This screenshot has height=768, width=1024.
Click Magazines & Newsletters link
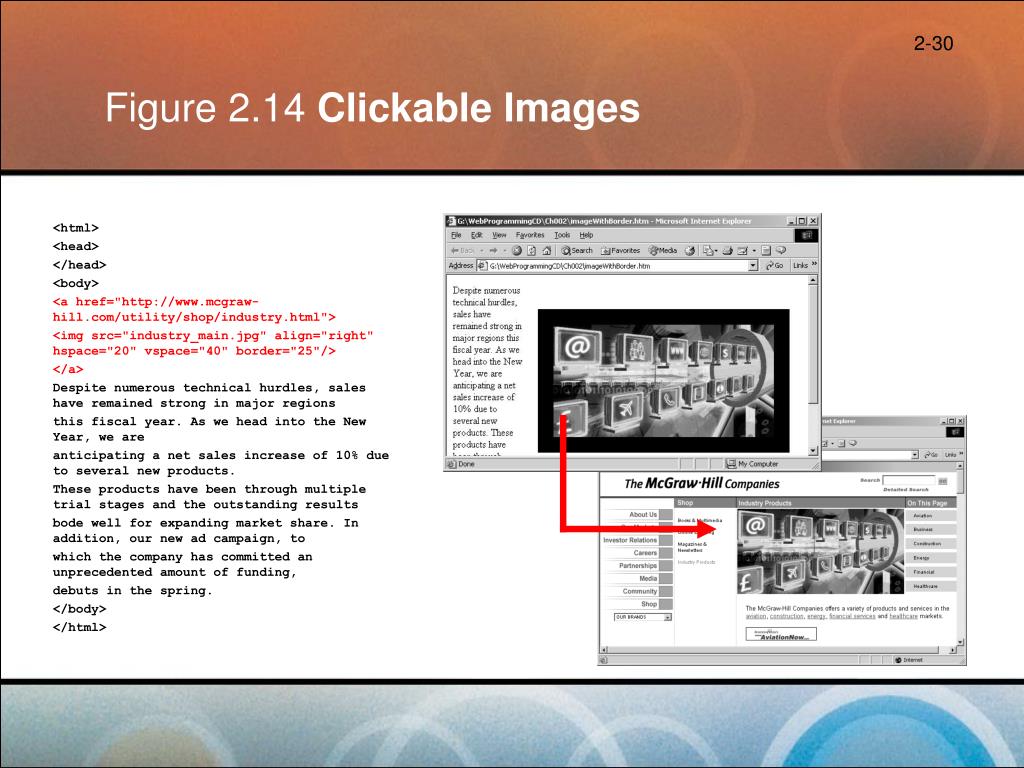pyautogui.click(x=692, y=547)
